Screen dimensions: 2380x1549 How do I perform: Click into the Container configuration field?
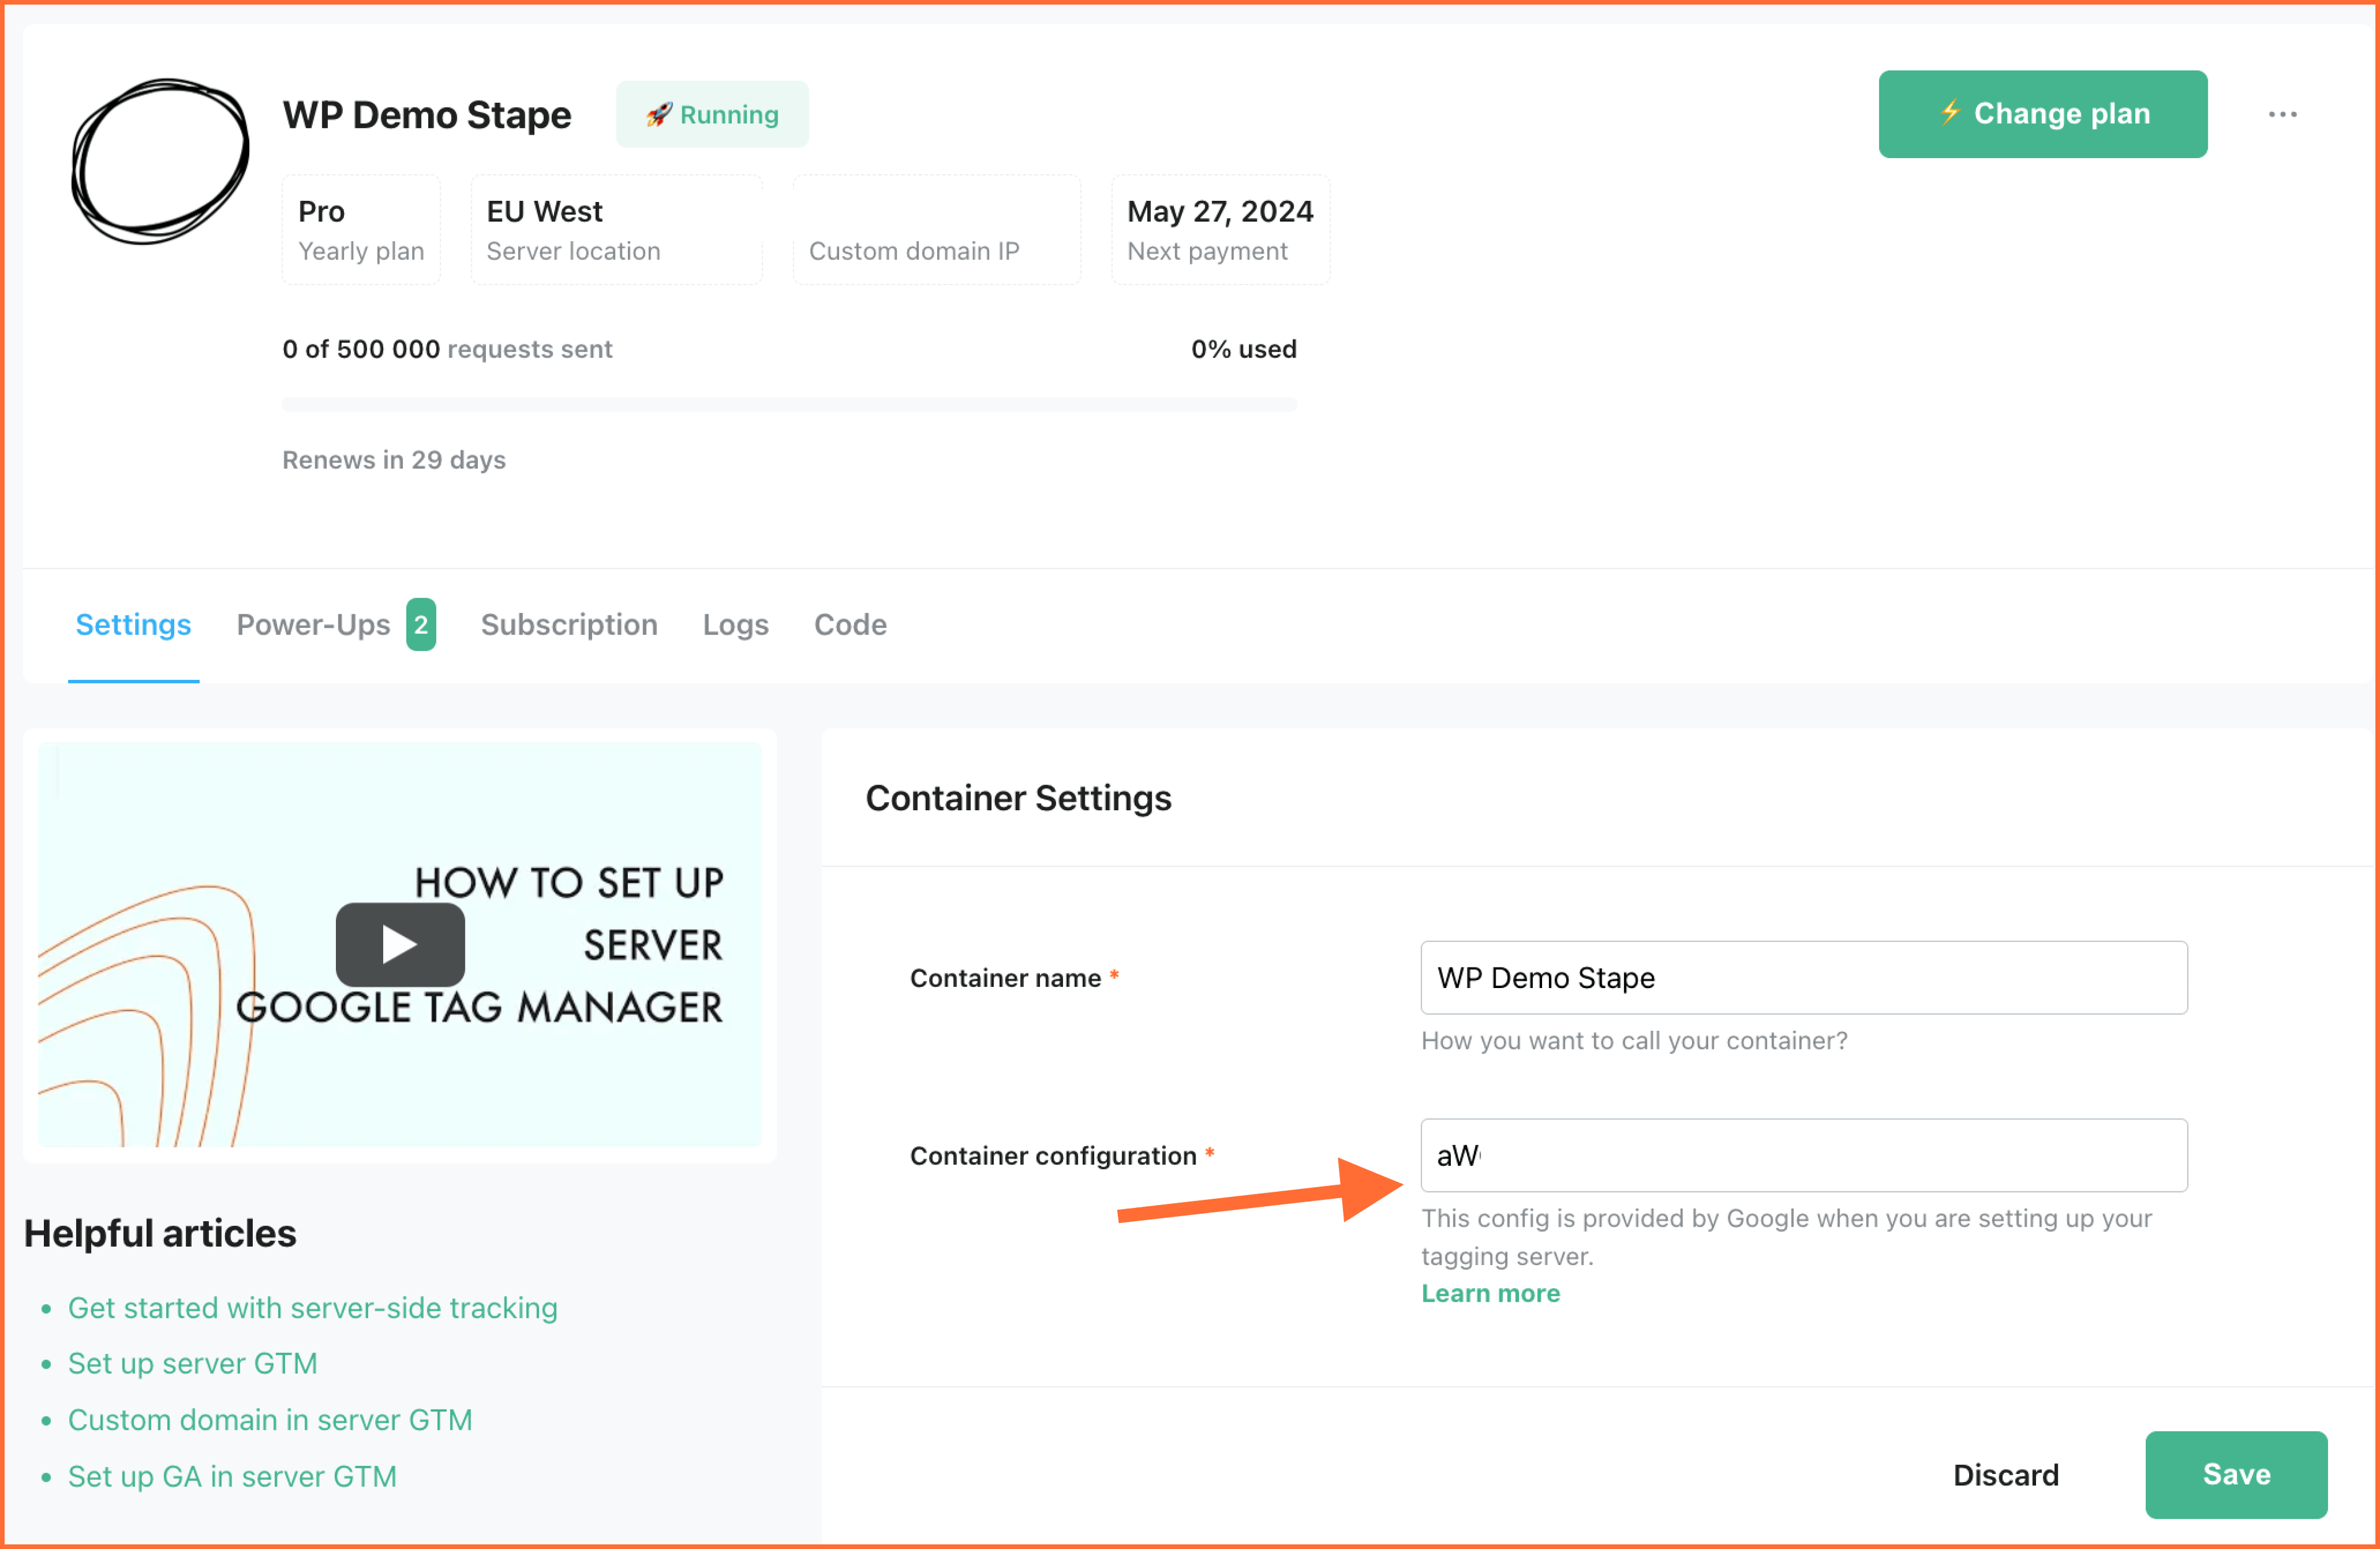coord(1804,1155)
